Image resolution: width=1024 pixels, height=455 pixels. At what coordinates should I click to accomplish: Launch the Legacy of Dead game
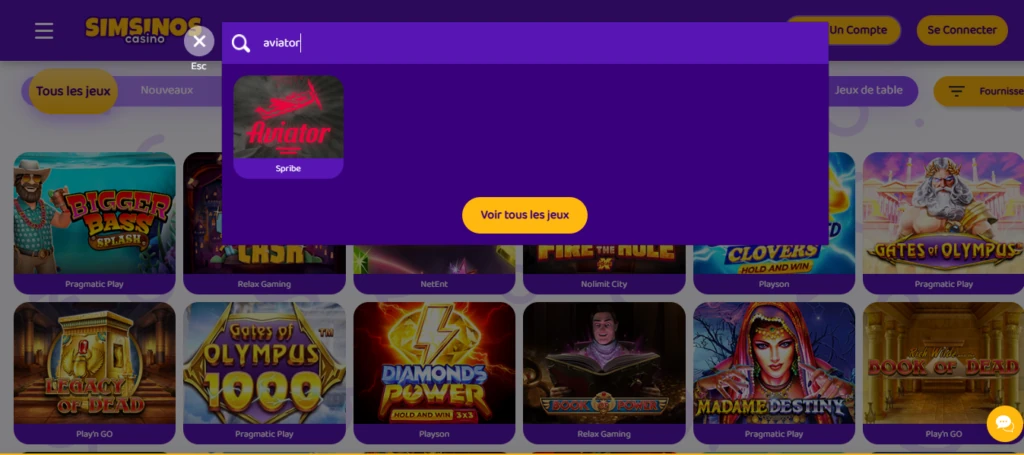tap(95, 373)
